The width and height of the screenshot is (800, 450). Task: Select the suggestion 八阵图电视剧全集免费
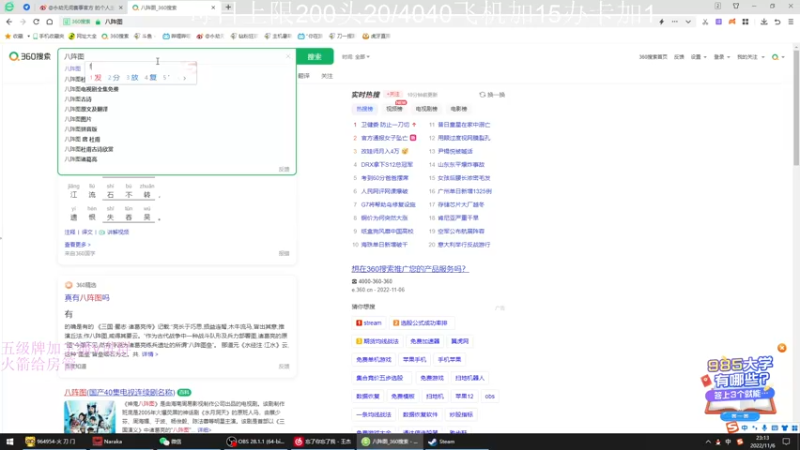click(x=91, y=89)
